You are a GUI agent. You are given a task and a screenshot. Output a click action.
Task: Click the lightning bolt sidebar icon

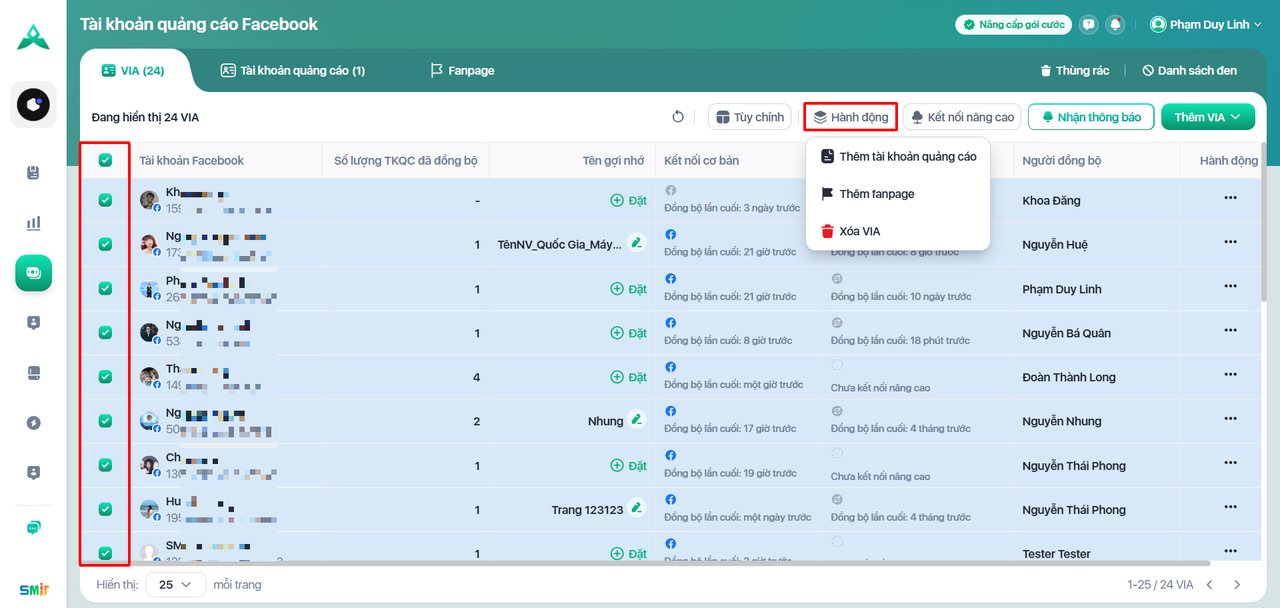point(33,423)
